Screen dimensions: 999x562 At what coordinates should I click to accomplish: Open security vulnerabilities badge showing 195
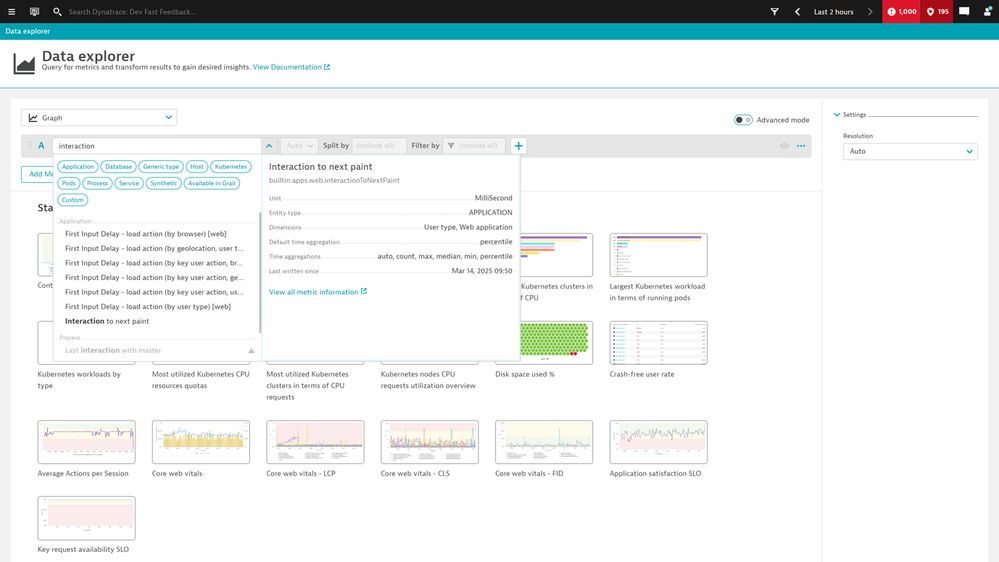pos(937,12)
